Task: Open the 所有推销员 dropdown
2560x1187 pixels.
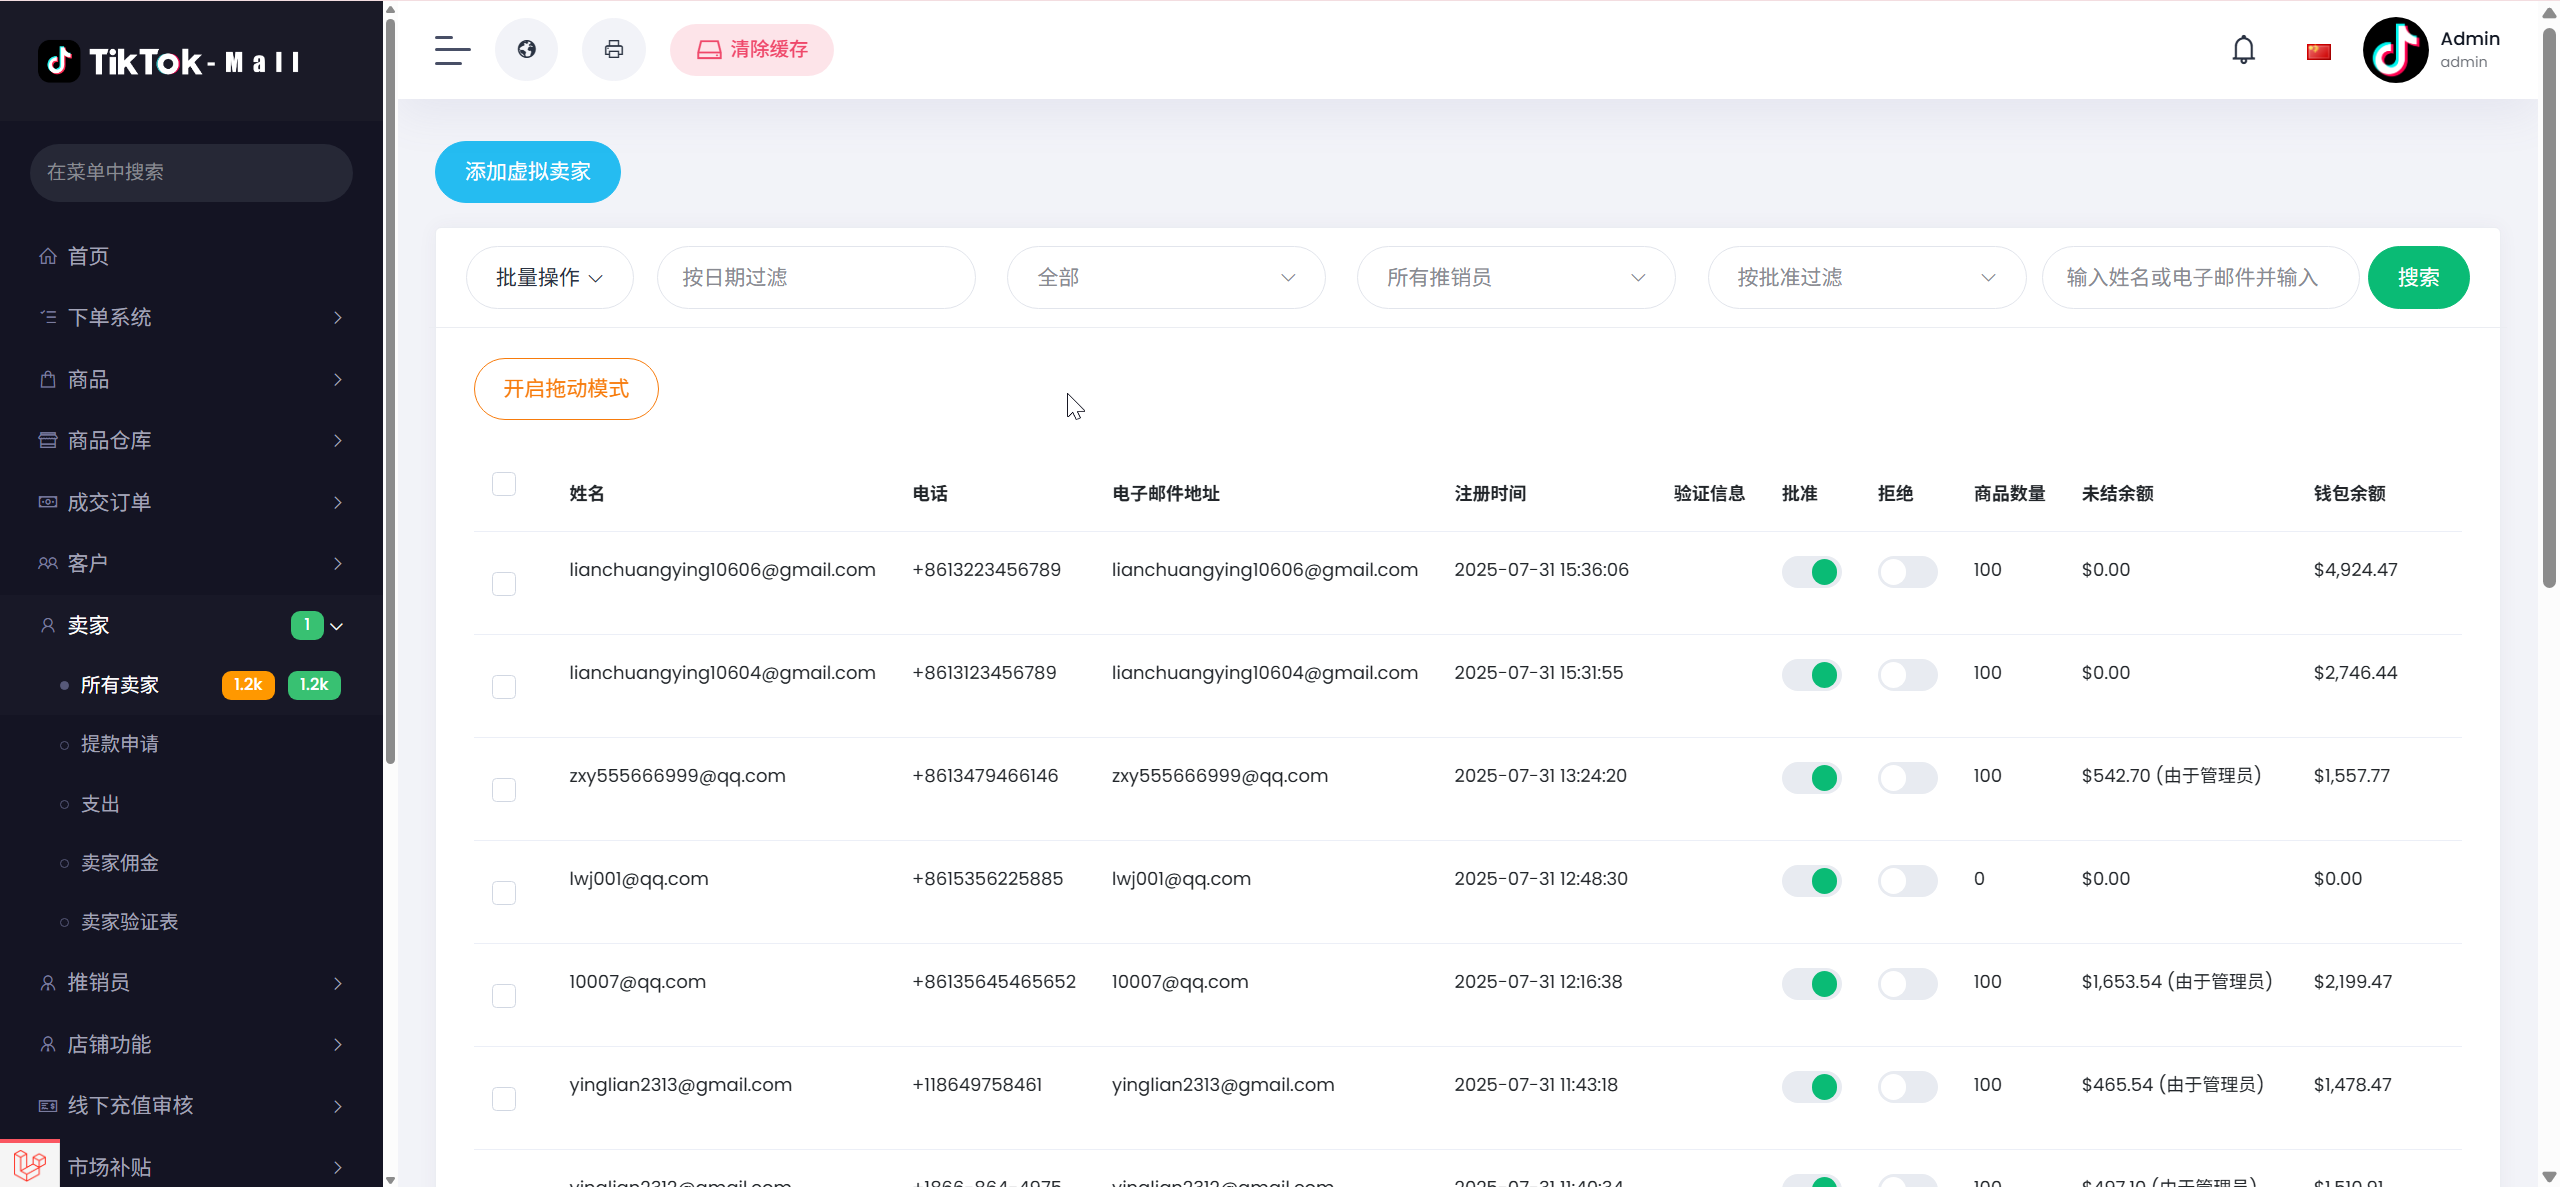Action: 1516,277
